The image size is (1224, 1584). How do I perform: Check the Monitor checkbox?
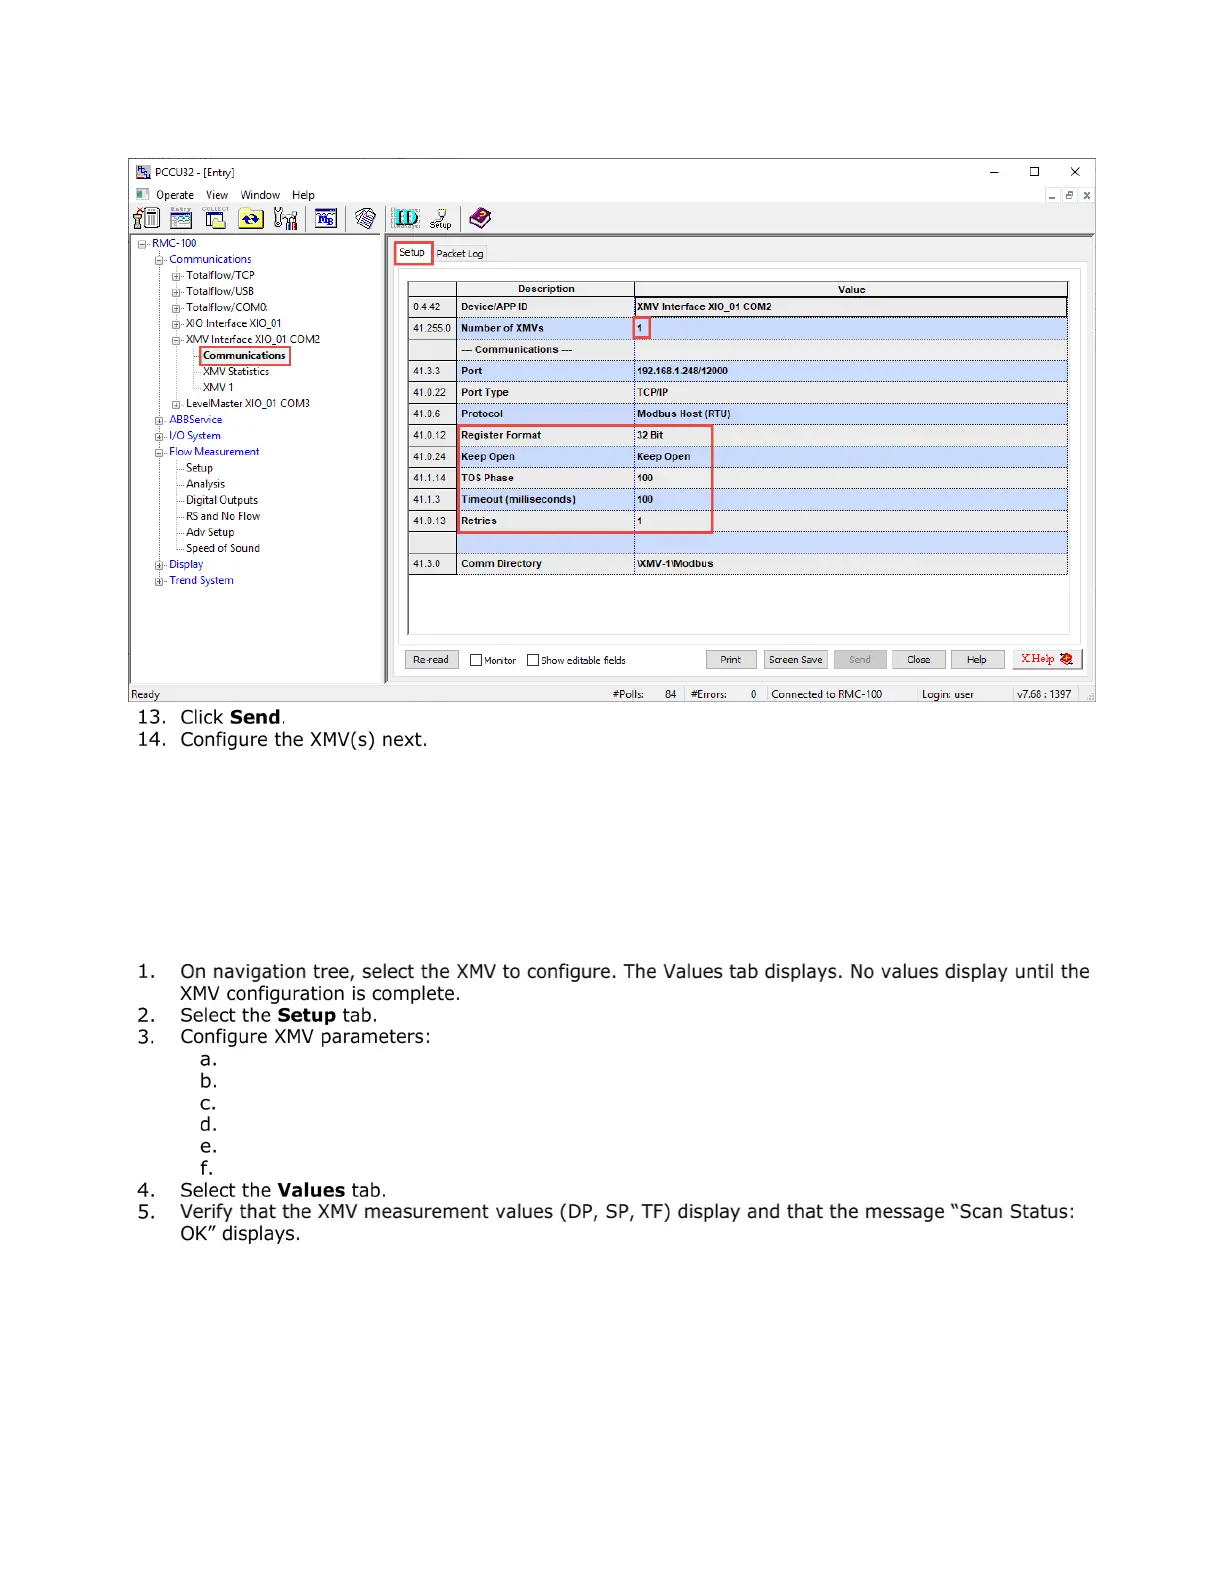click(x=476, y=660)
